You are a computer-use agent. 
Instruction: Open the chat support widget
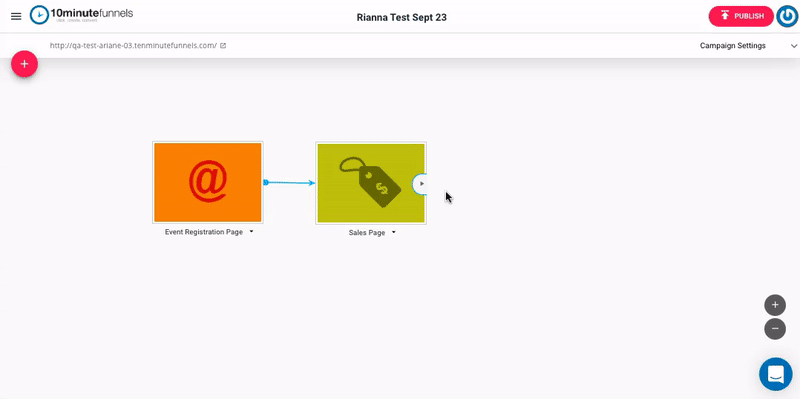(776, 374)
